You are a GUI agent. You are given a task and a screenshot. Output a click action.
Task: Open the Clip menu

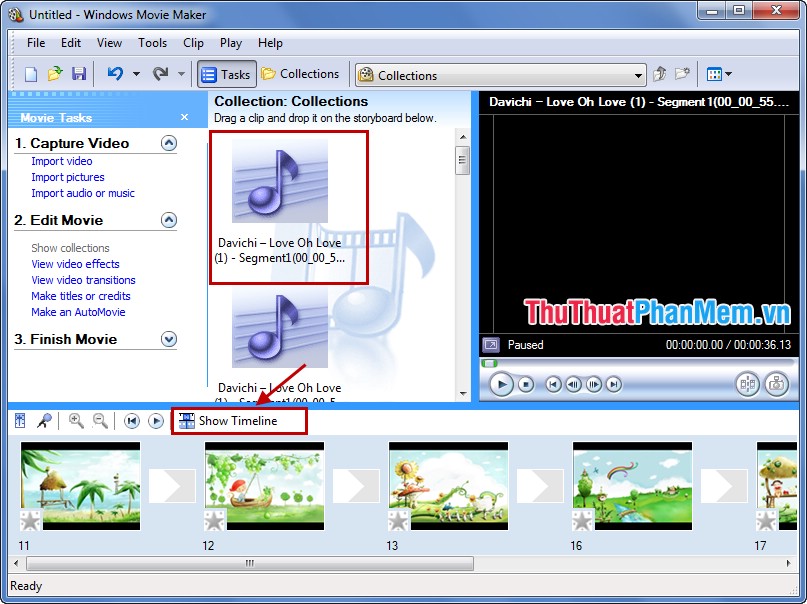[x=193, y=43]
